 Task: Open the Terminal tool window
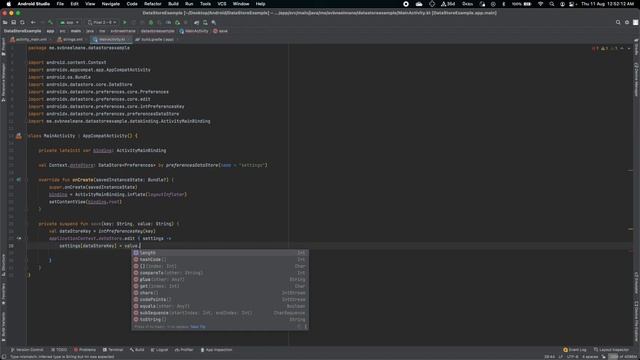tap(113, 350)
